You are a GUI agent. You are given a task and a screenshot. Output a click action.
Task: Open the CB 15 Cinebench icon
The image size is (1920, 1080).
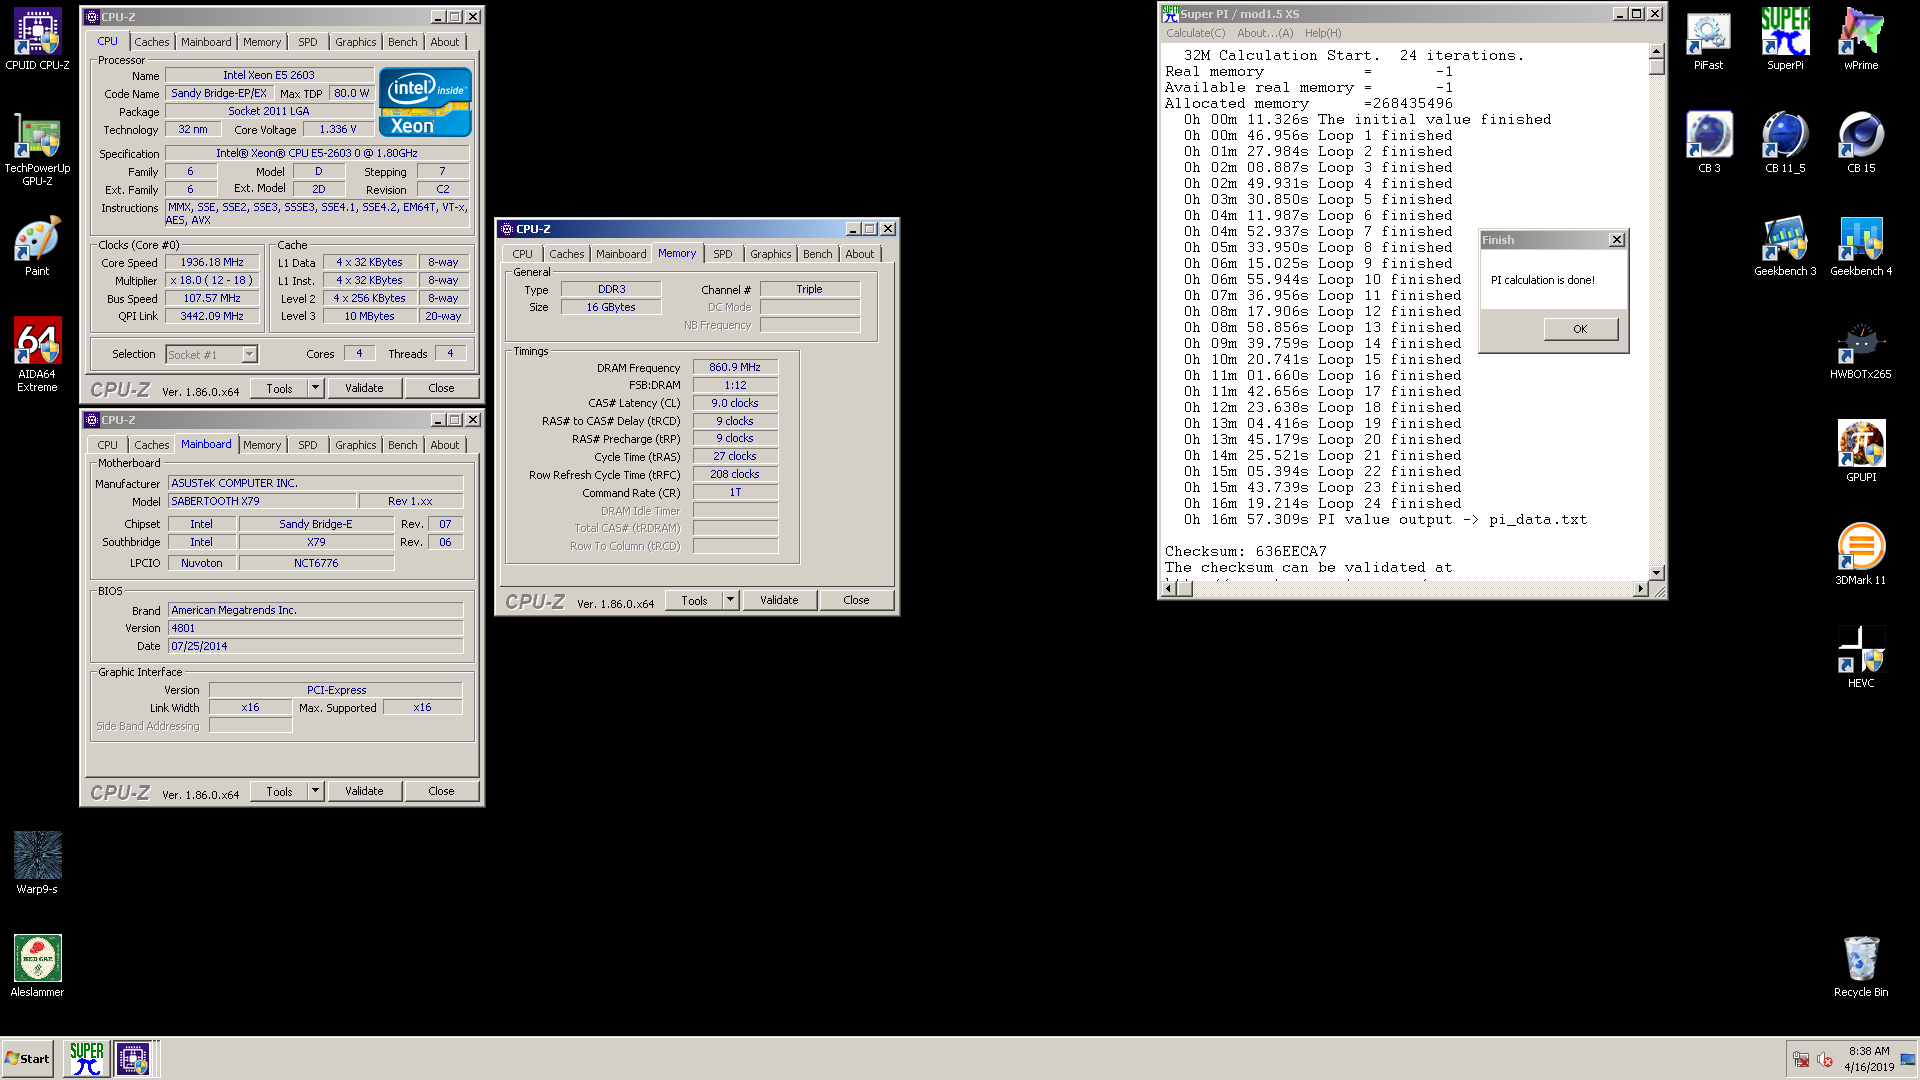1861,143
